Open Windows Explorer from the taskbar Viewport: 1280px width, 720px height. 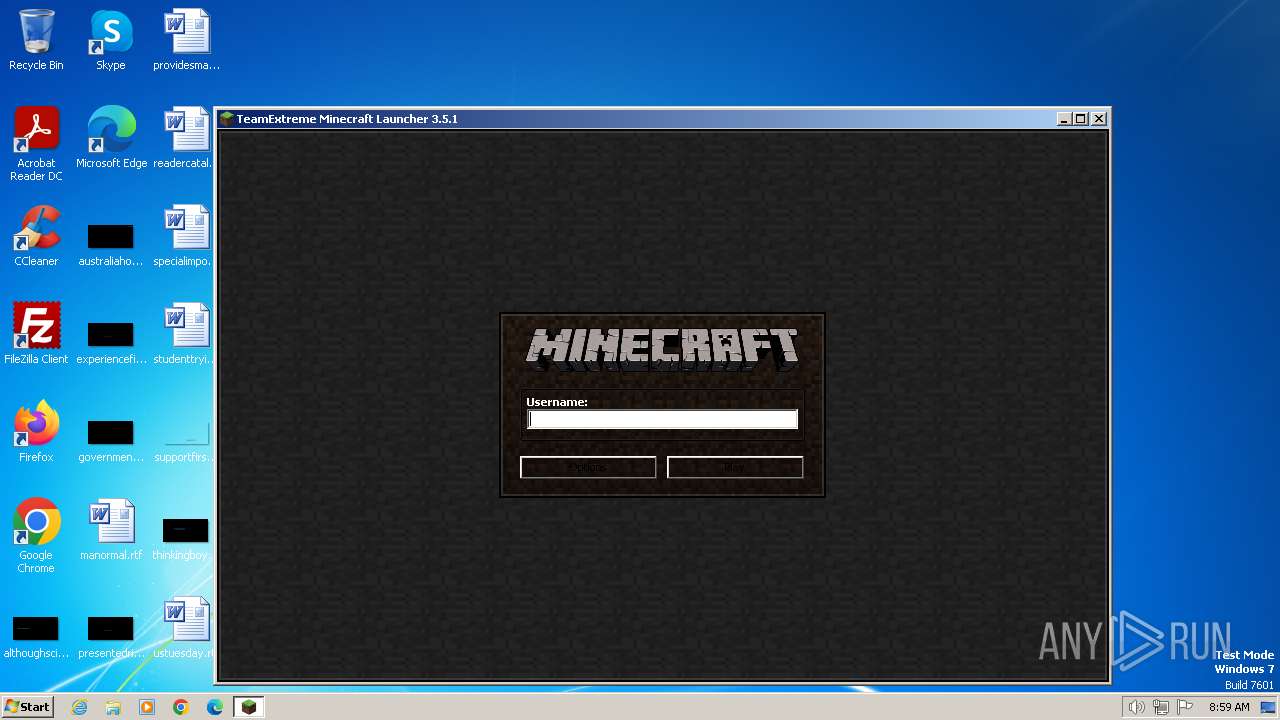[113, 707]
